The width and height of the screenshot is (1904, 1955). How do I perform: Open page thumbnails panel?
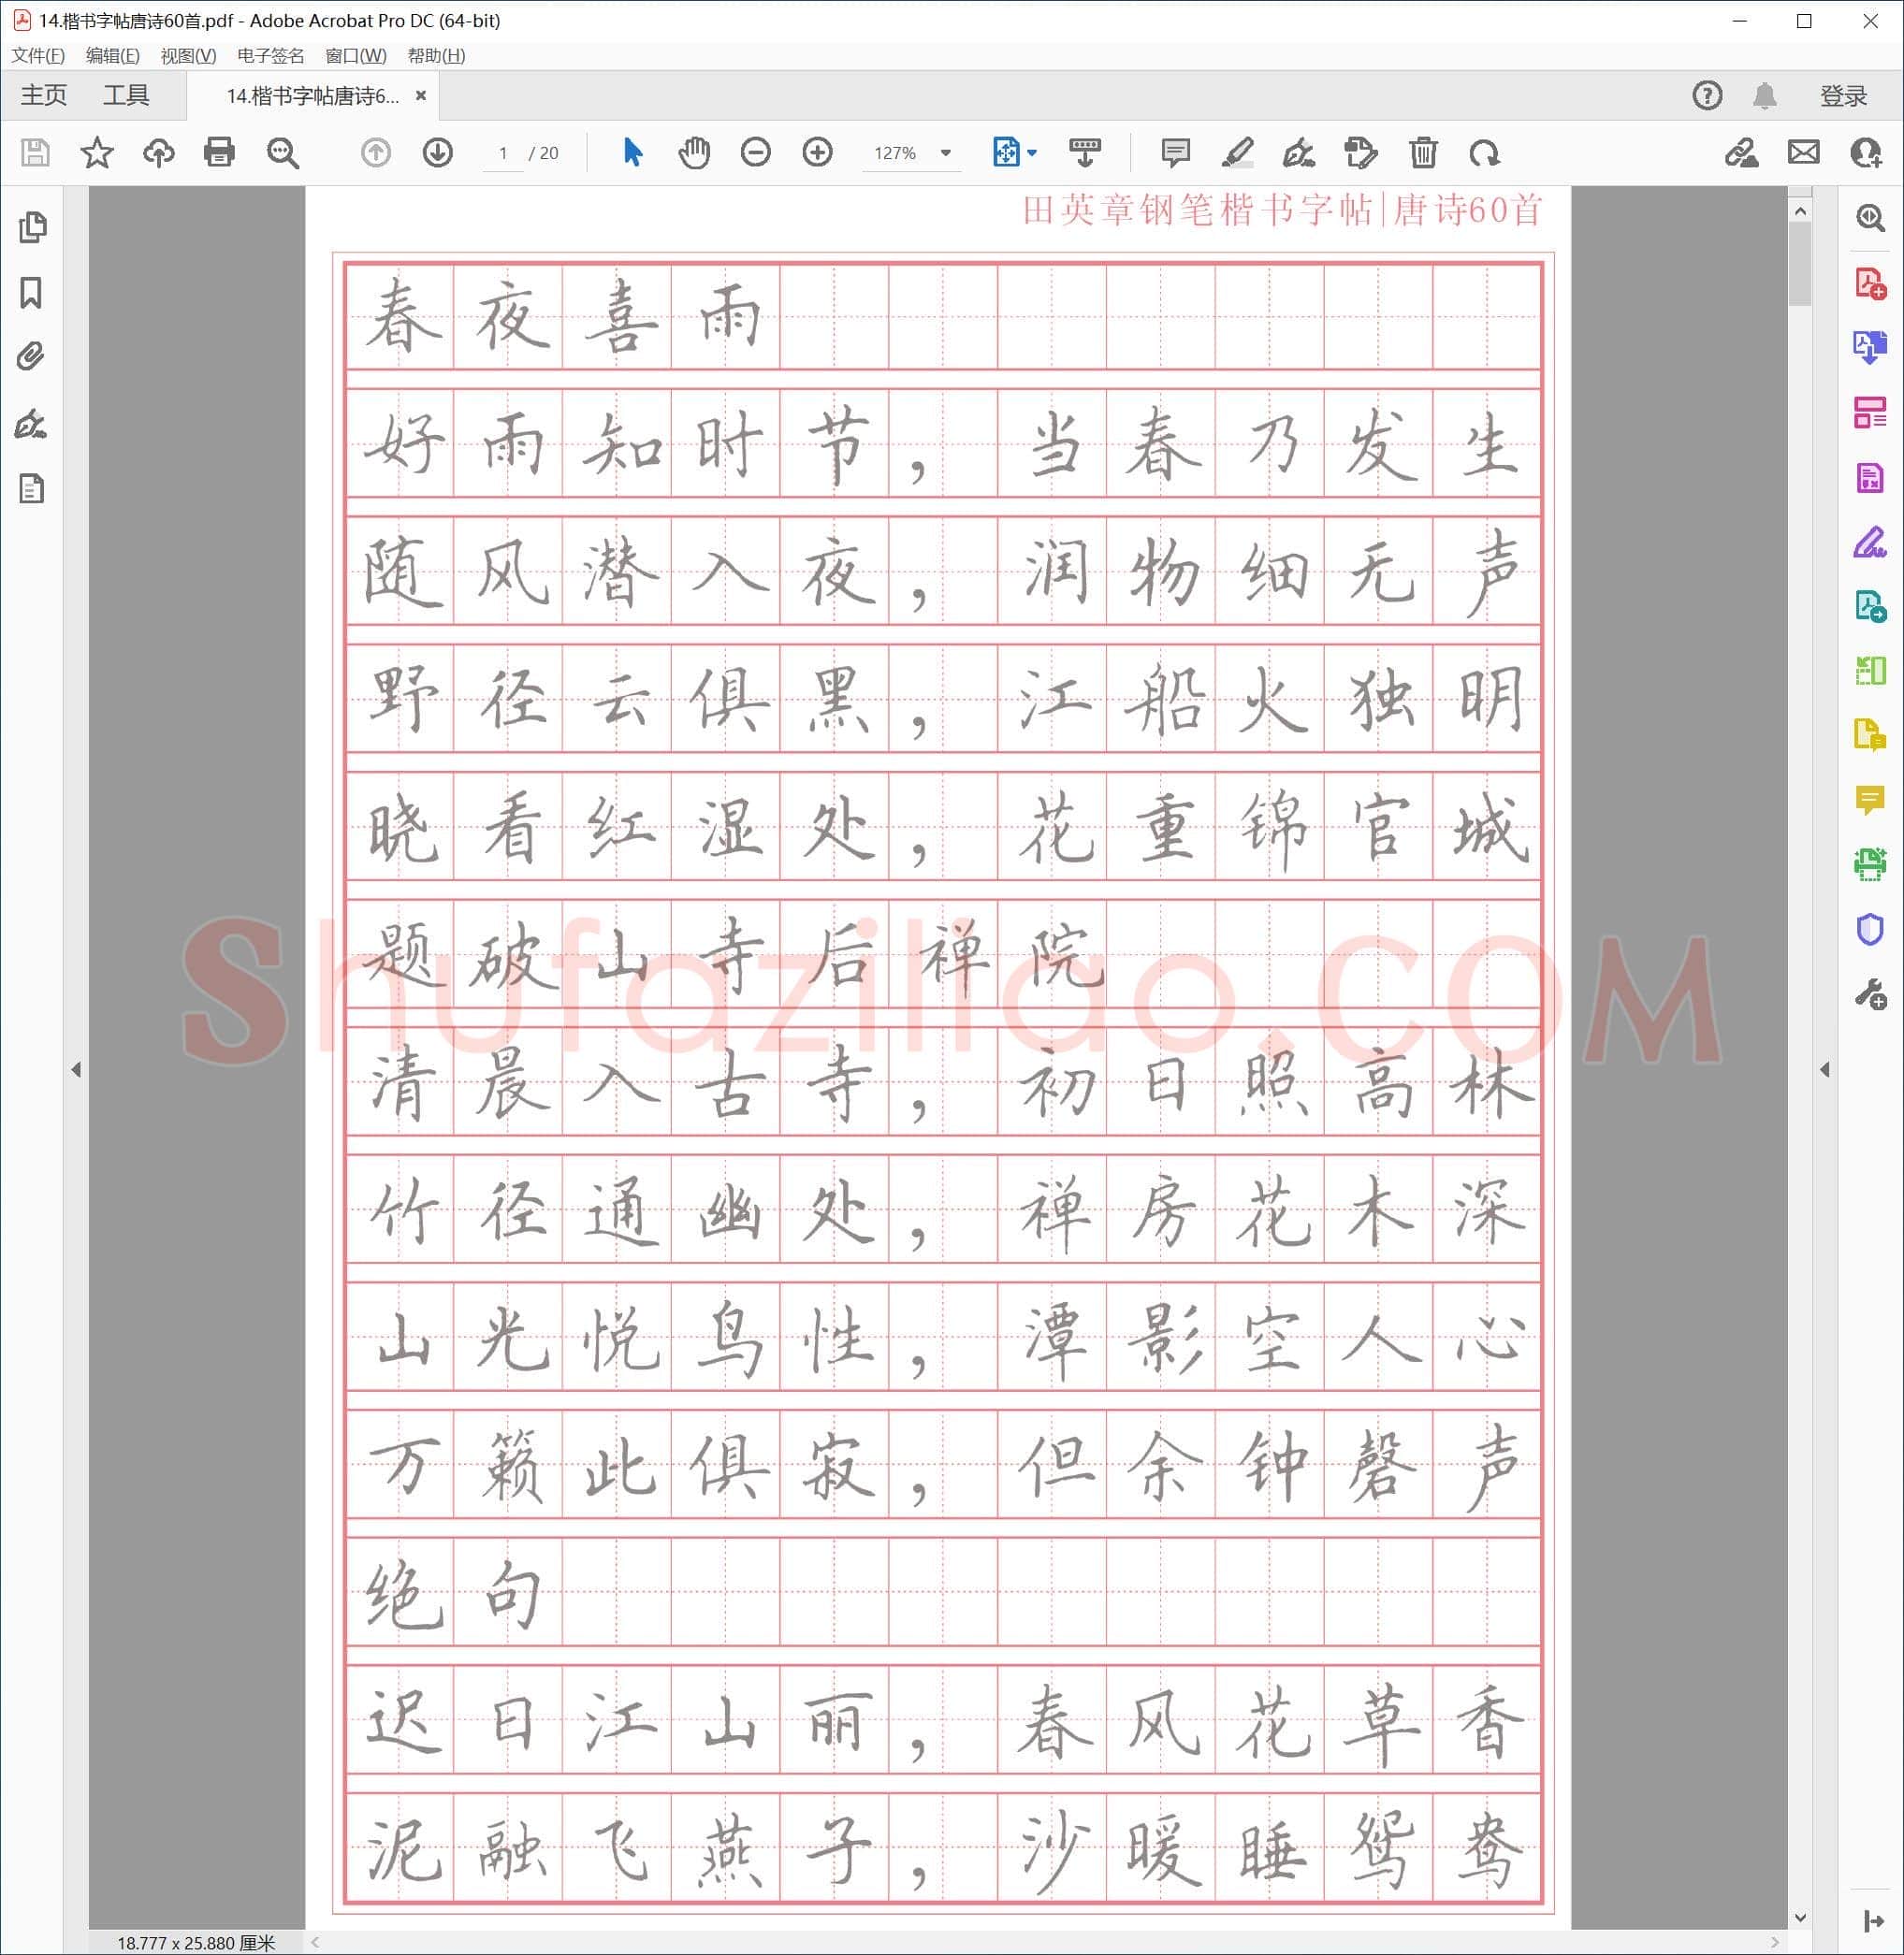(x=32, y=227)
